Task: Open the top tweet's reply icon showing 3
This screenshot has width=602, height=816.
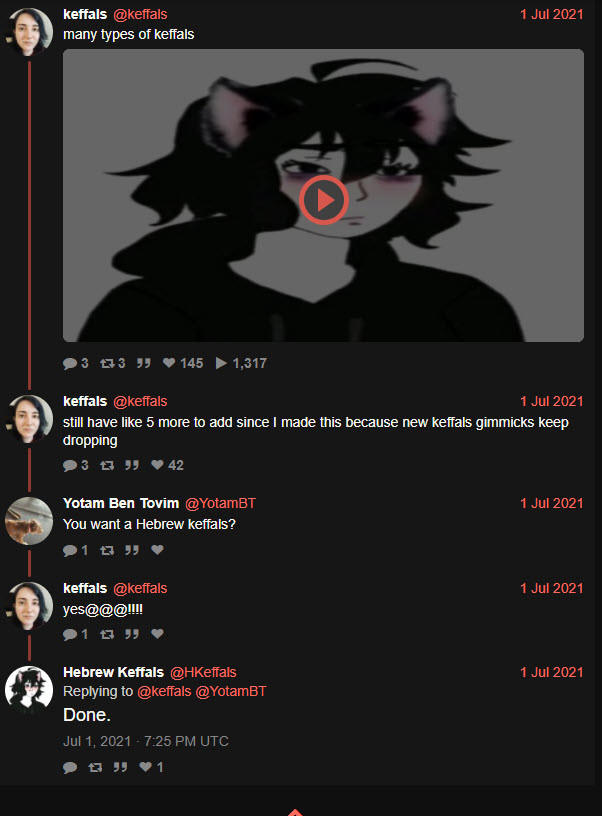Action: tap(70, 363)
